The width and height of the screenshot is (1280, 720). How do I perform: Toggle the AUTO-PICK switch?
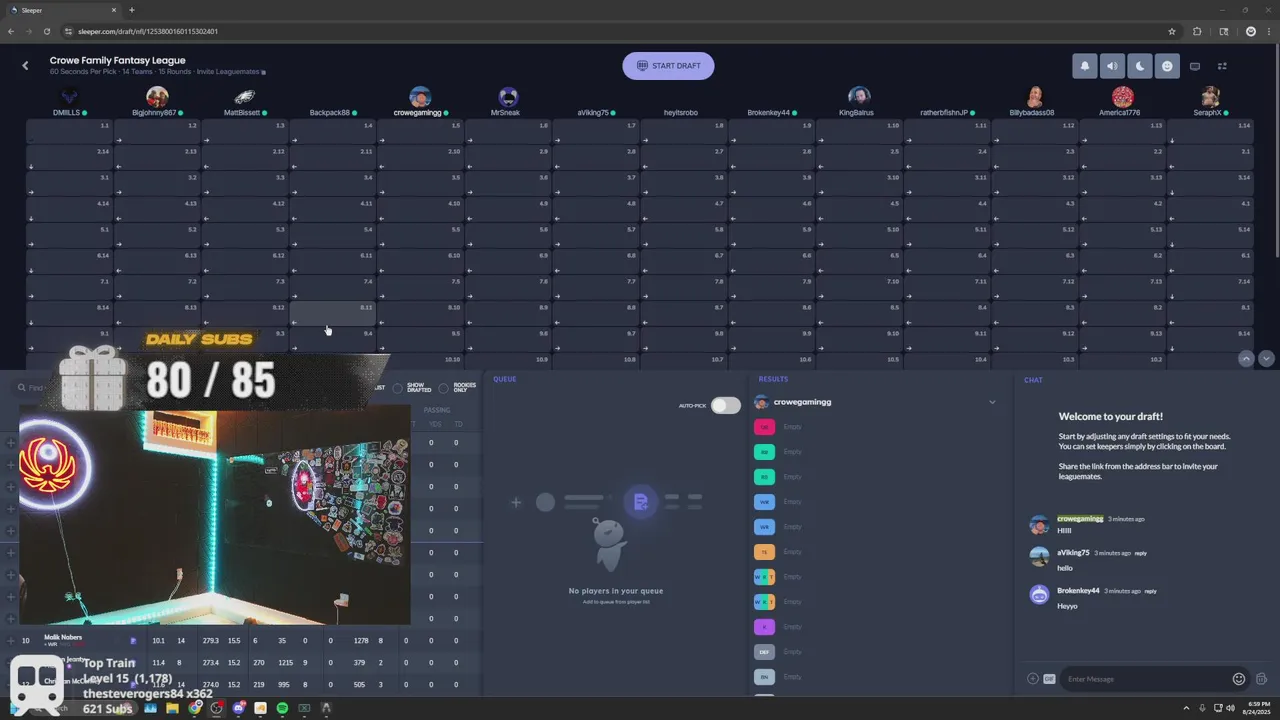point(726,405)
